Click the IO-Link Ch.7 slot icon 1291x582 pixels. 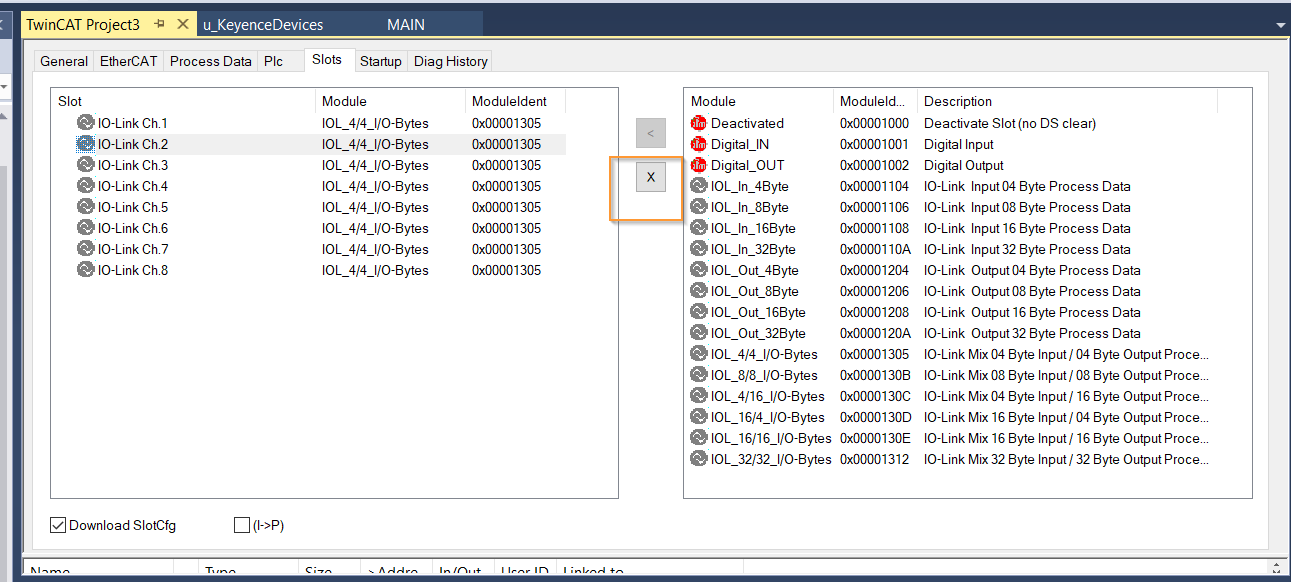[85, 249]
